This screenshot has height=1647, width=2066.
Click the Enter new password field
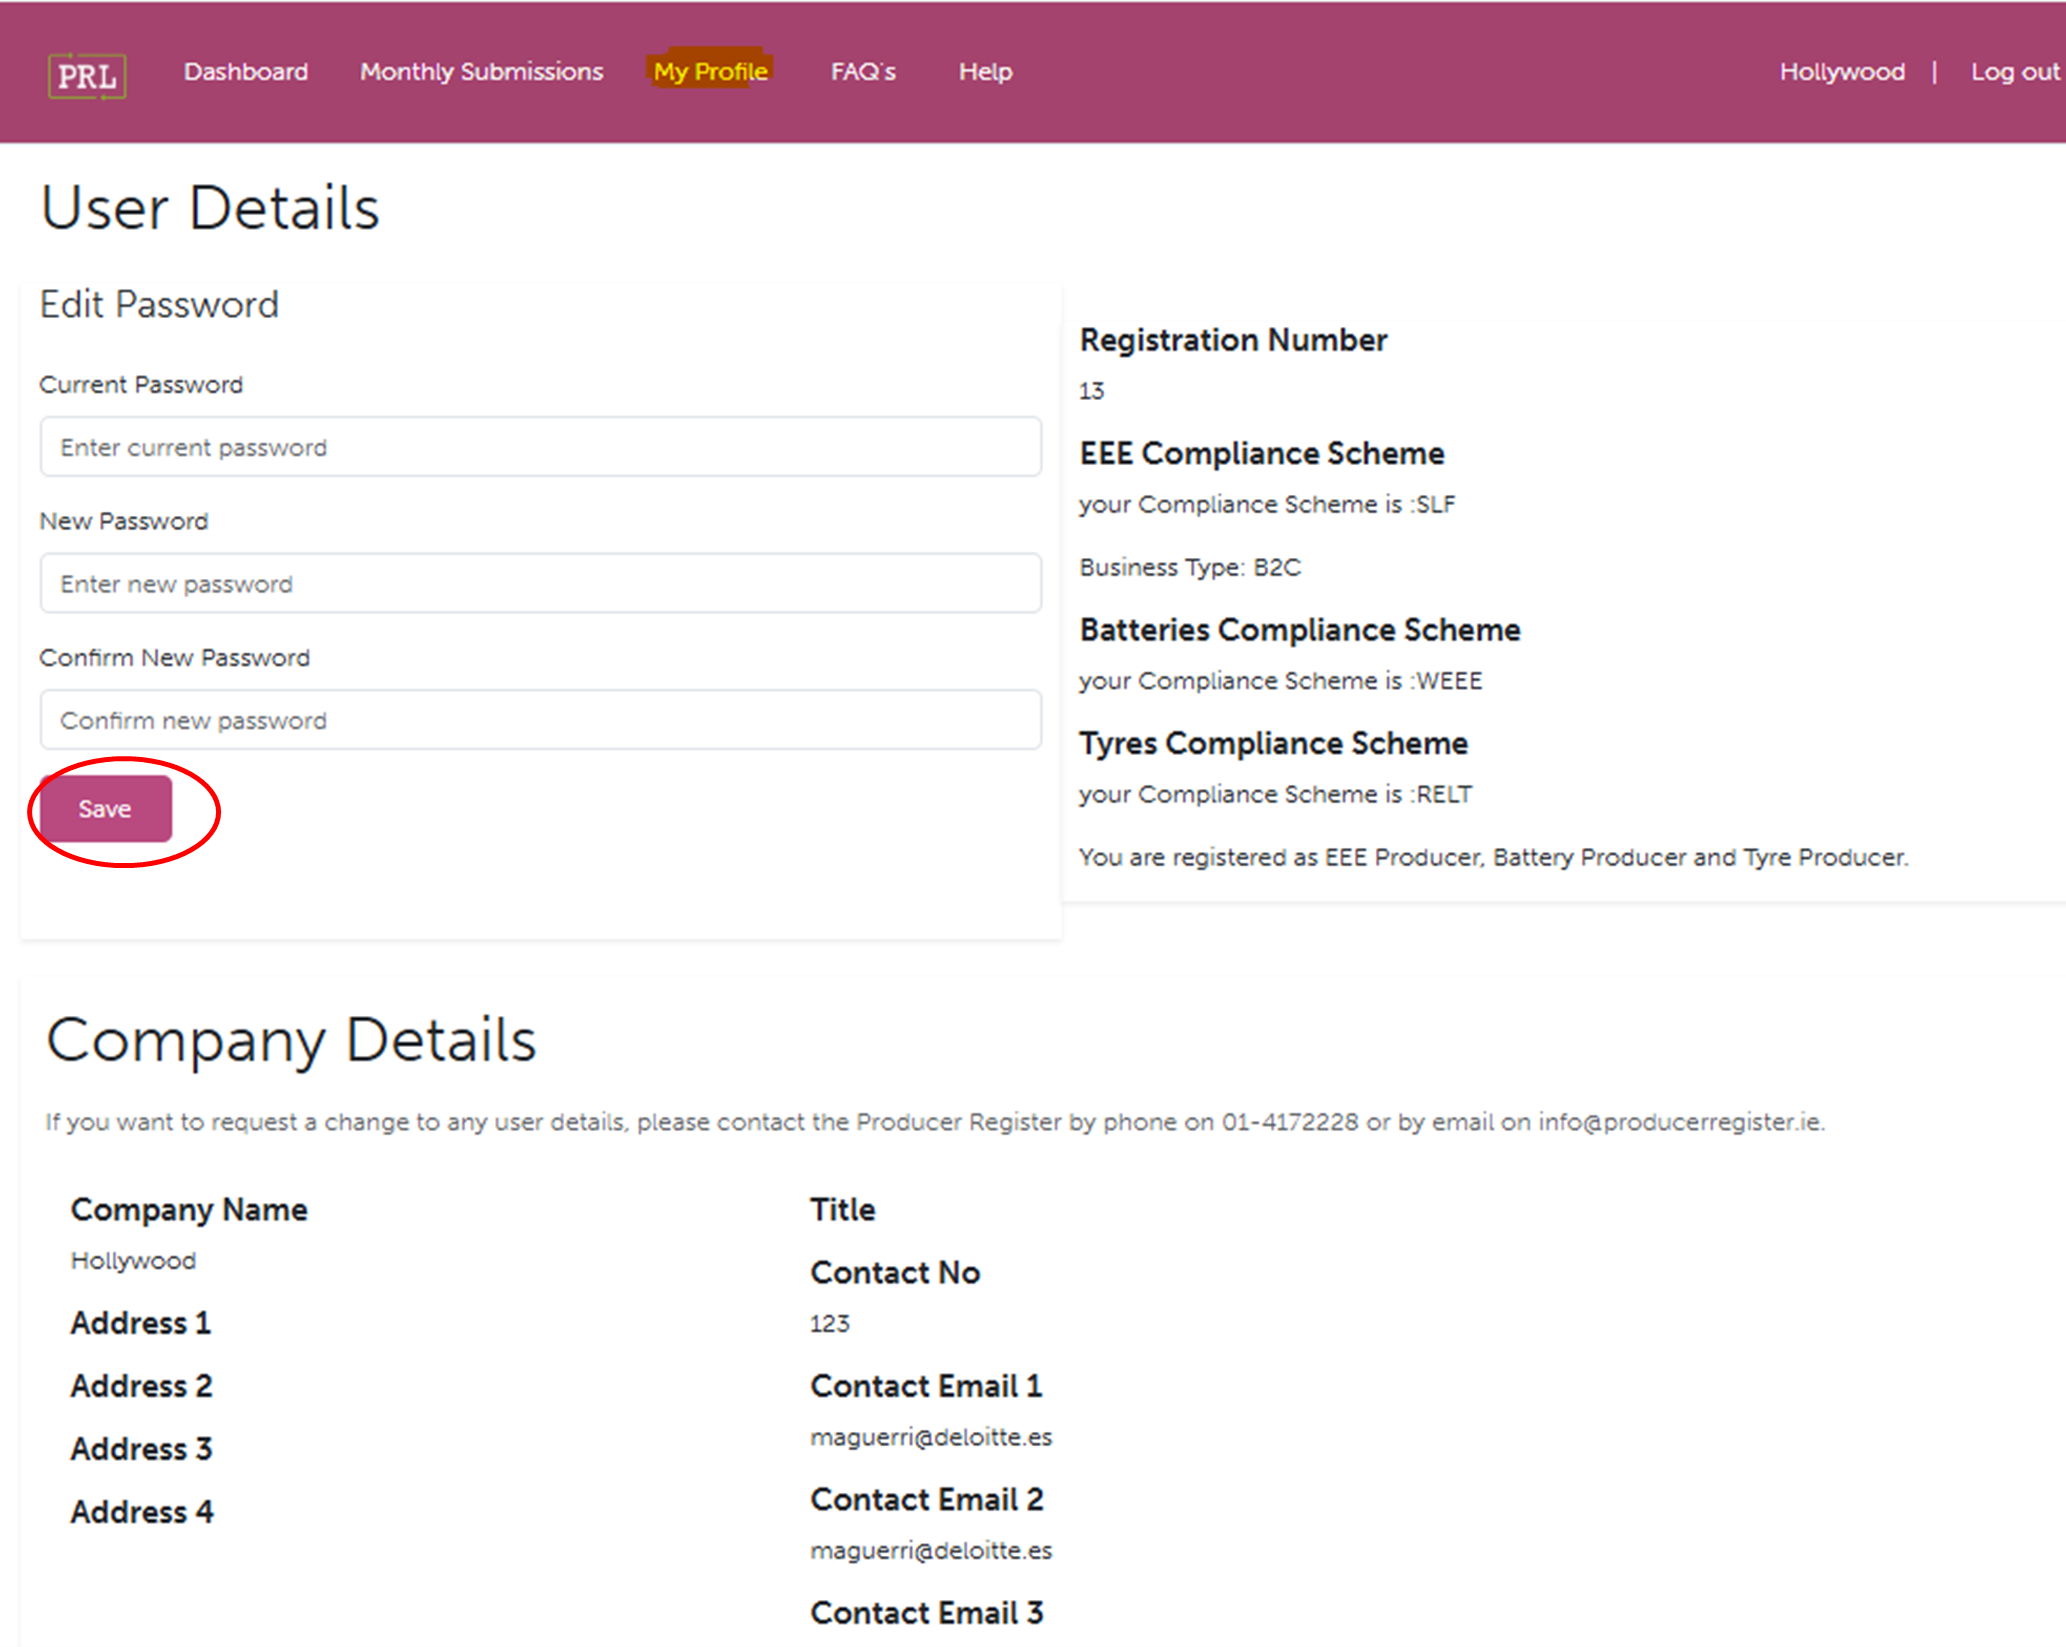tap(540, 584)
